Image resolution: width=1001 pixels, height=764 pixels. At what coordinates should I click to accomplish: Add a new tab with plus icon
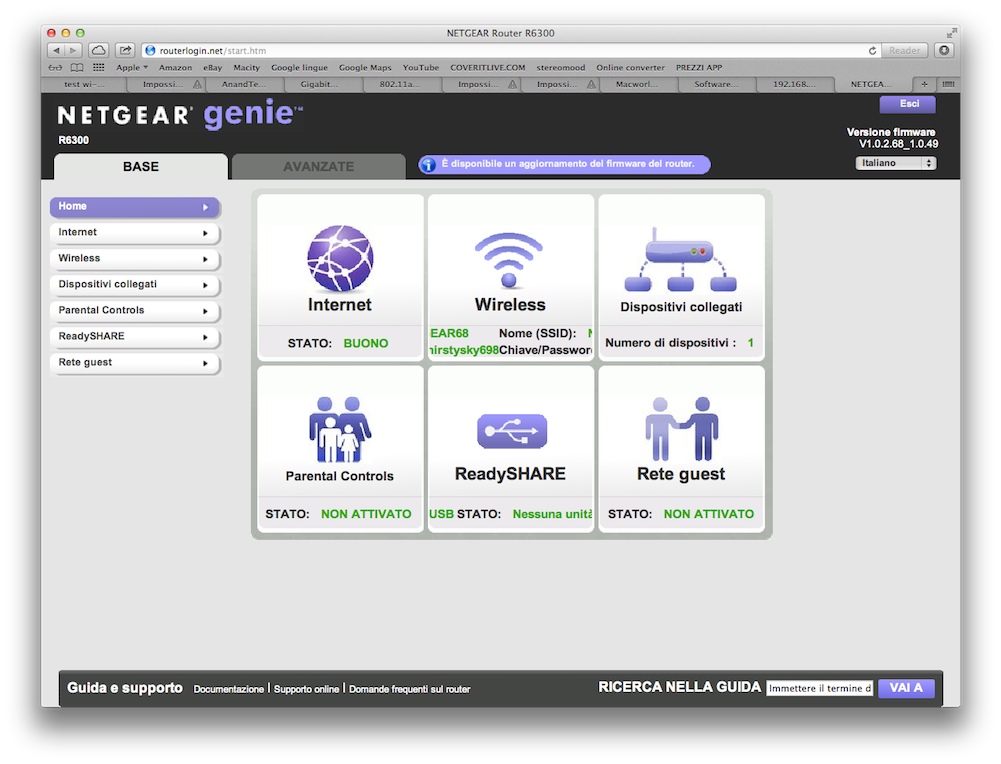[924, 84]
